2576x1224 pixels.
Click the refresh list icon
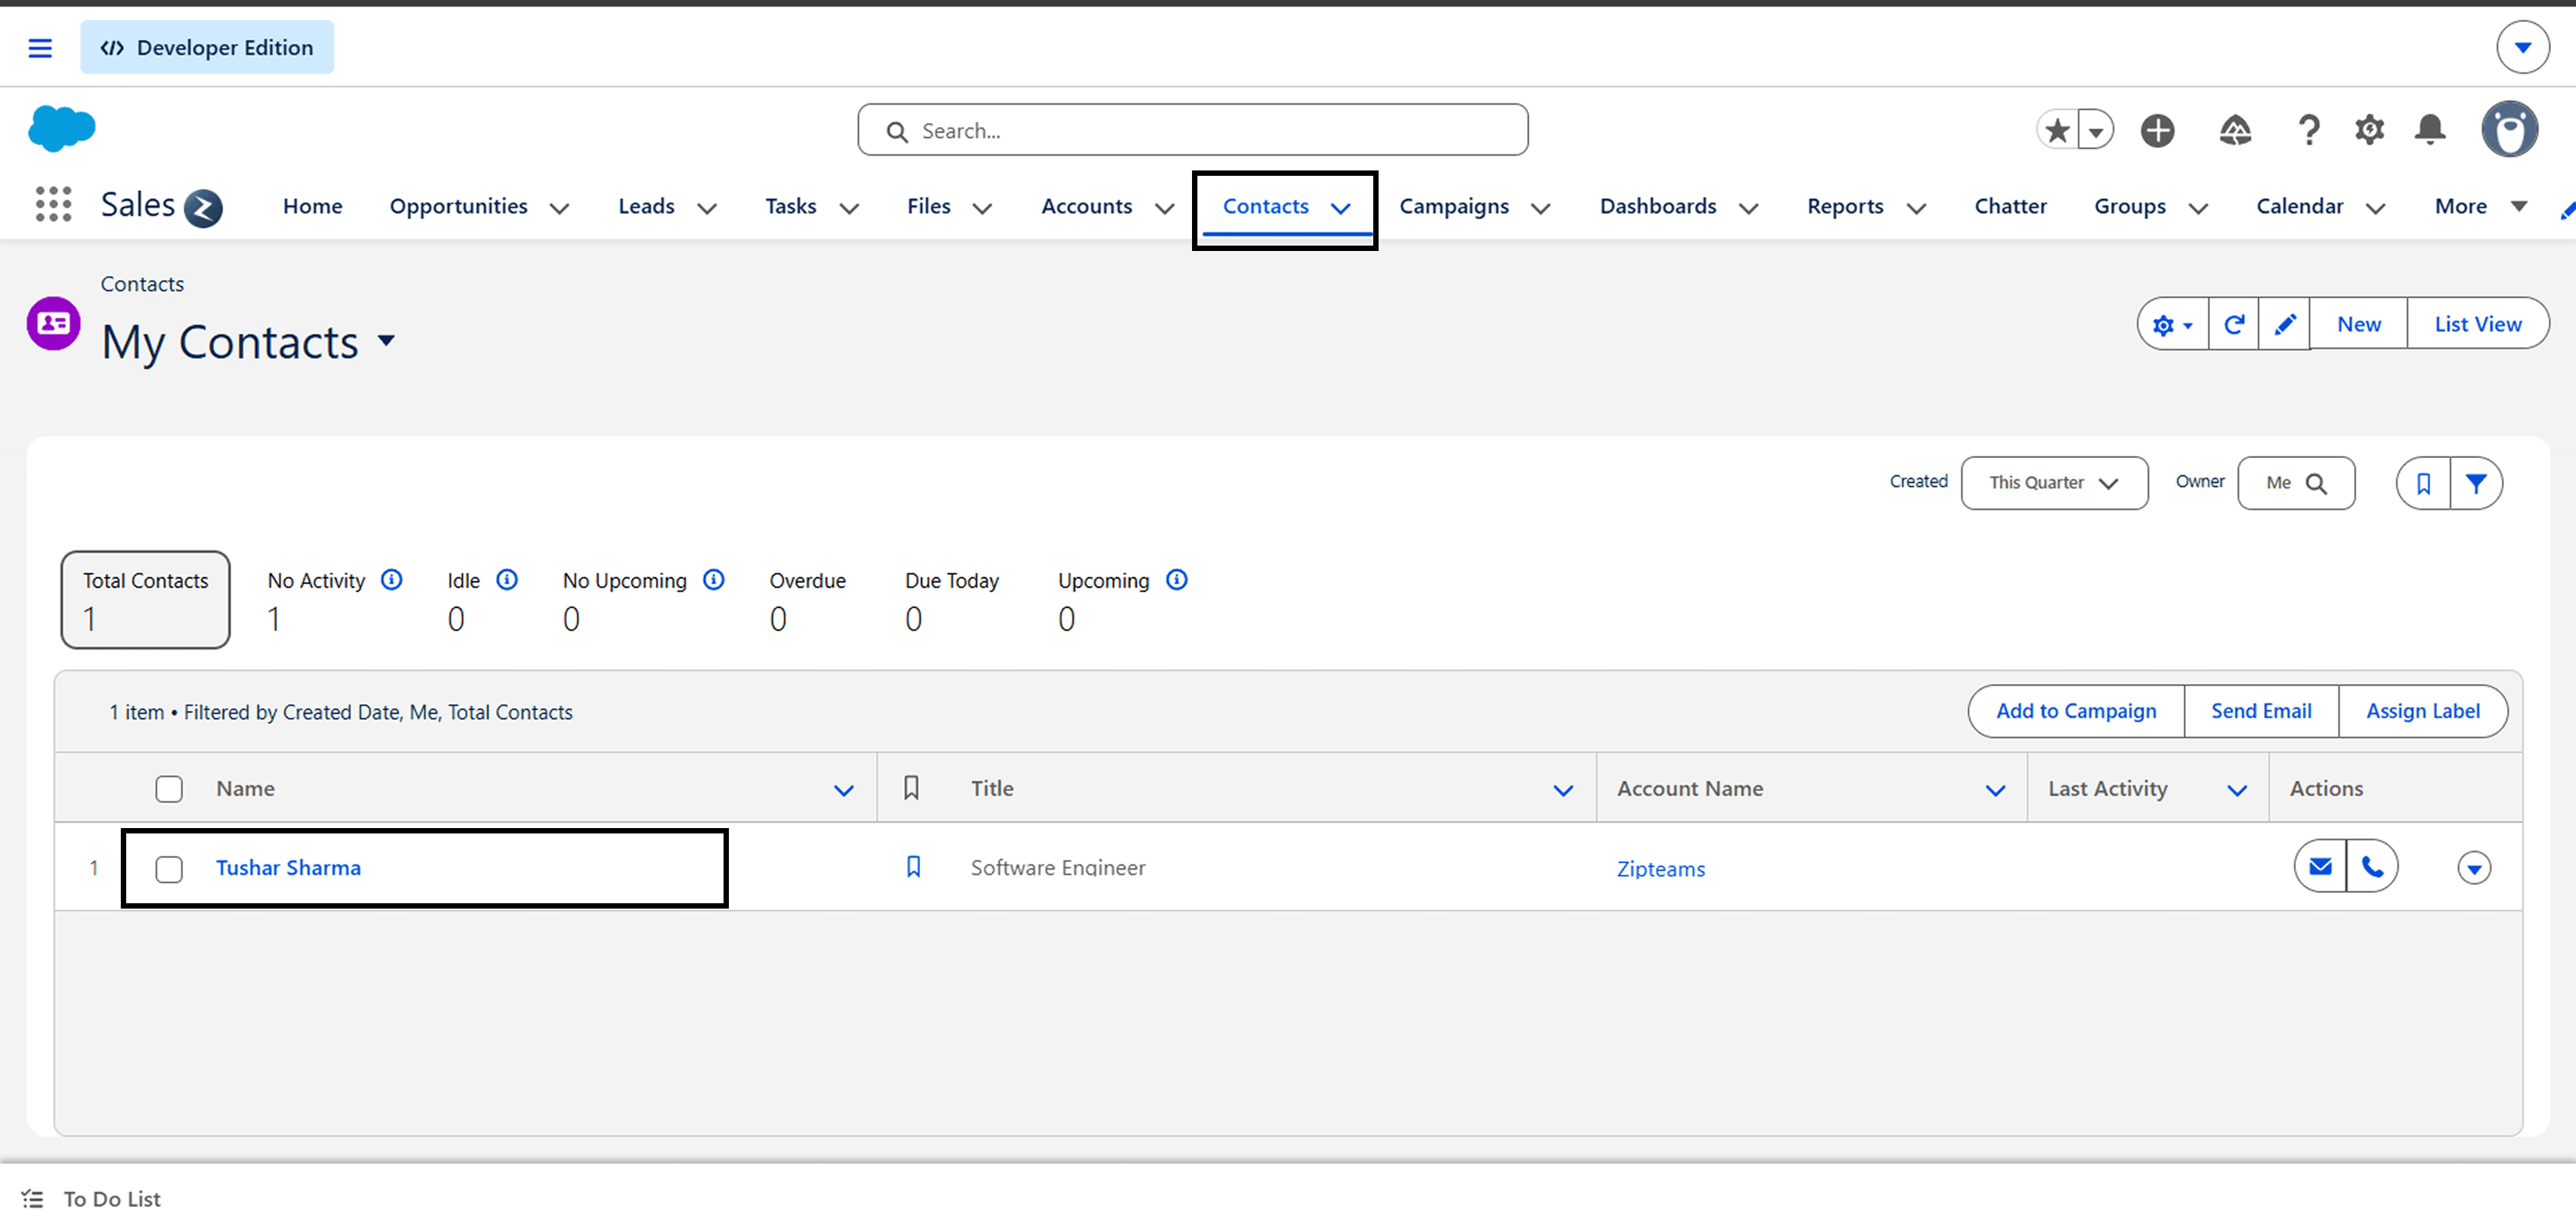click(x=2234, y=324)
